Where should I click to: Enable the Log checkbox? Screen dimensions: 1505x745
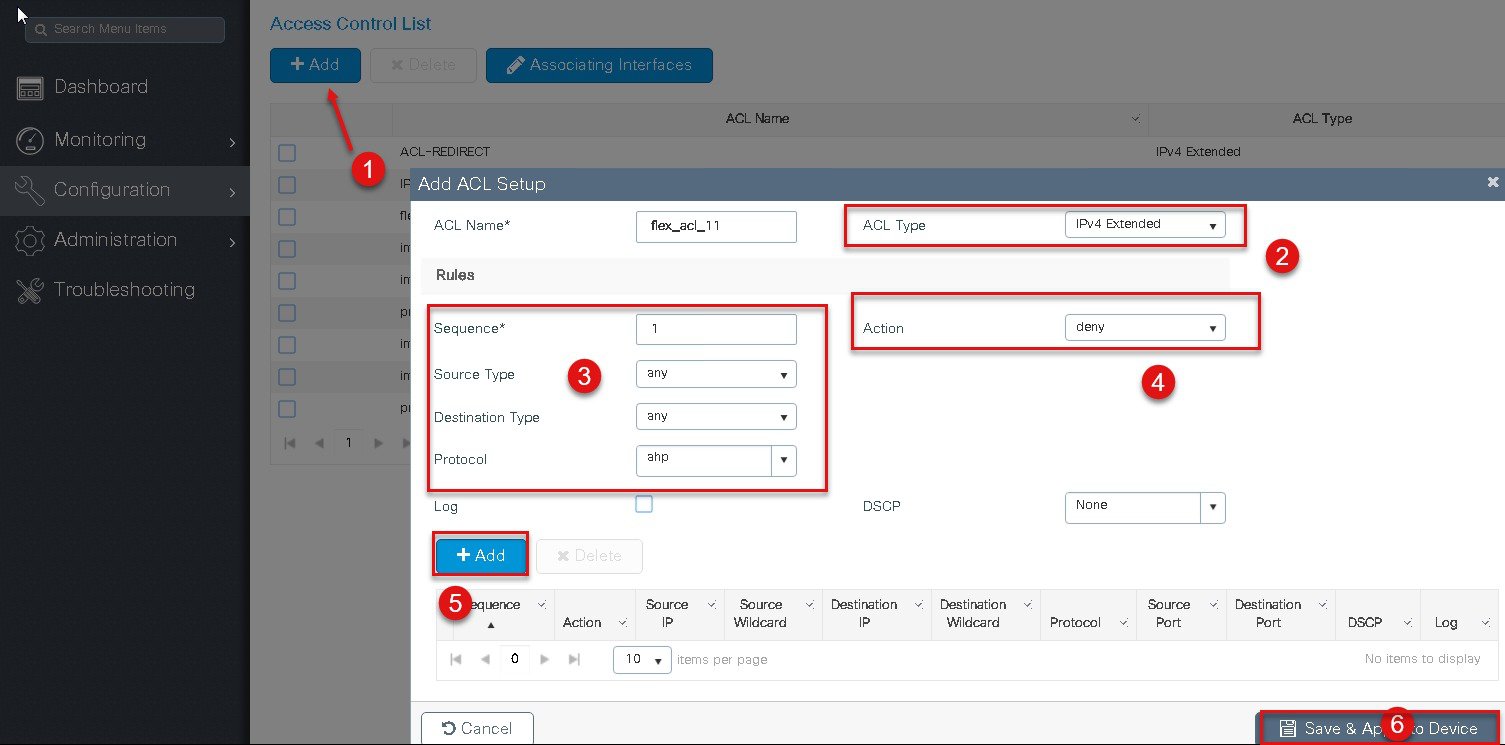tap(644, 504)
